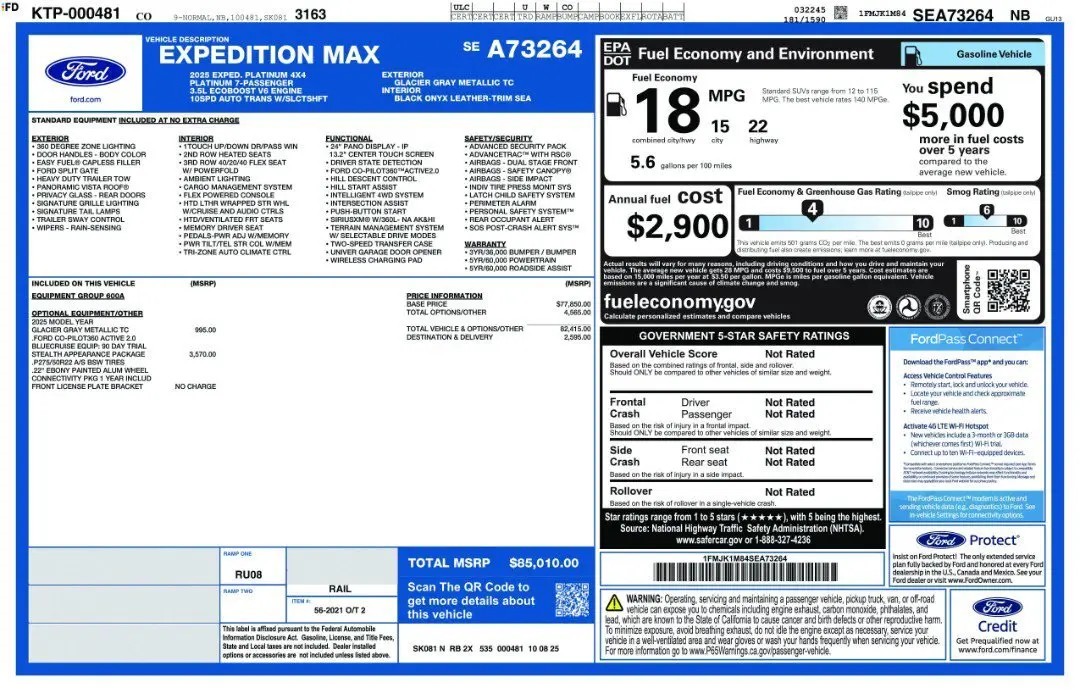
Task: Click the ford.com text under the logo
Action: pyautogui.click(x=85, y=99)
